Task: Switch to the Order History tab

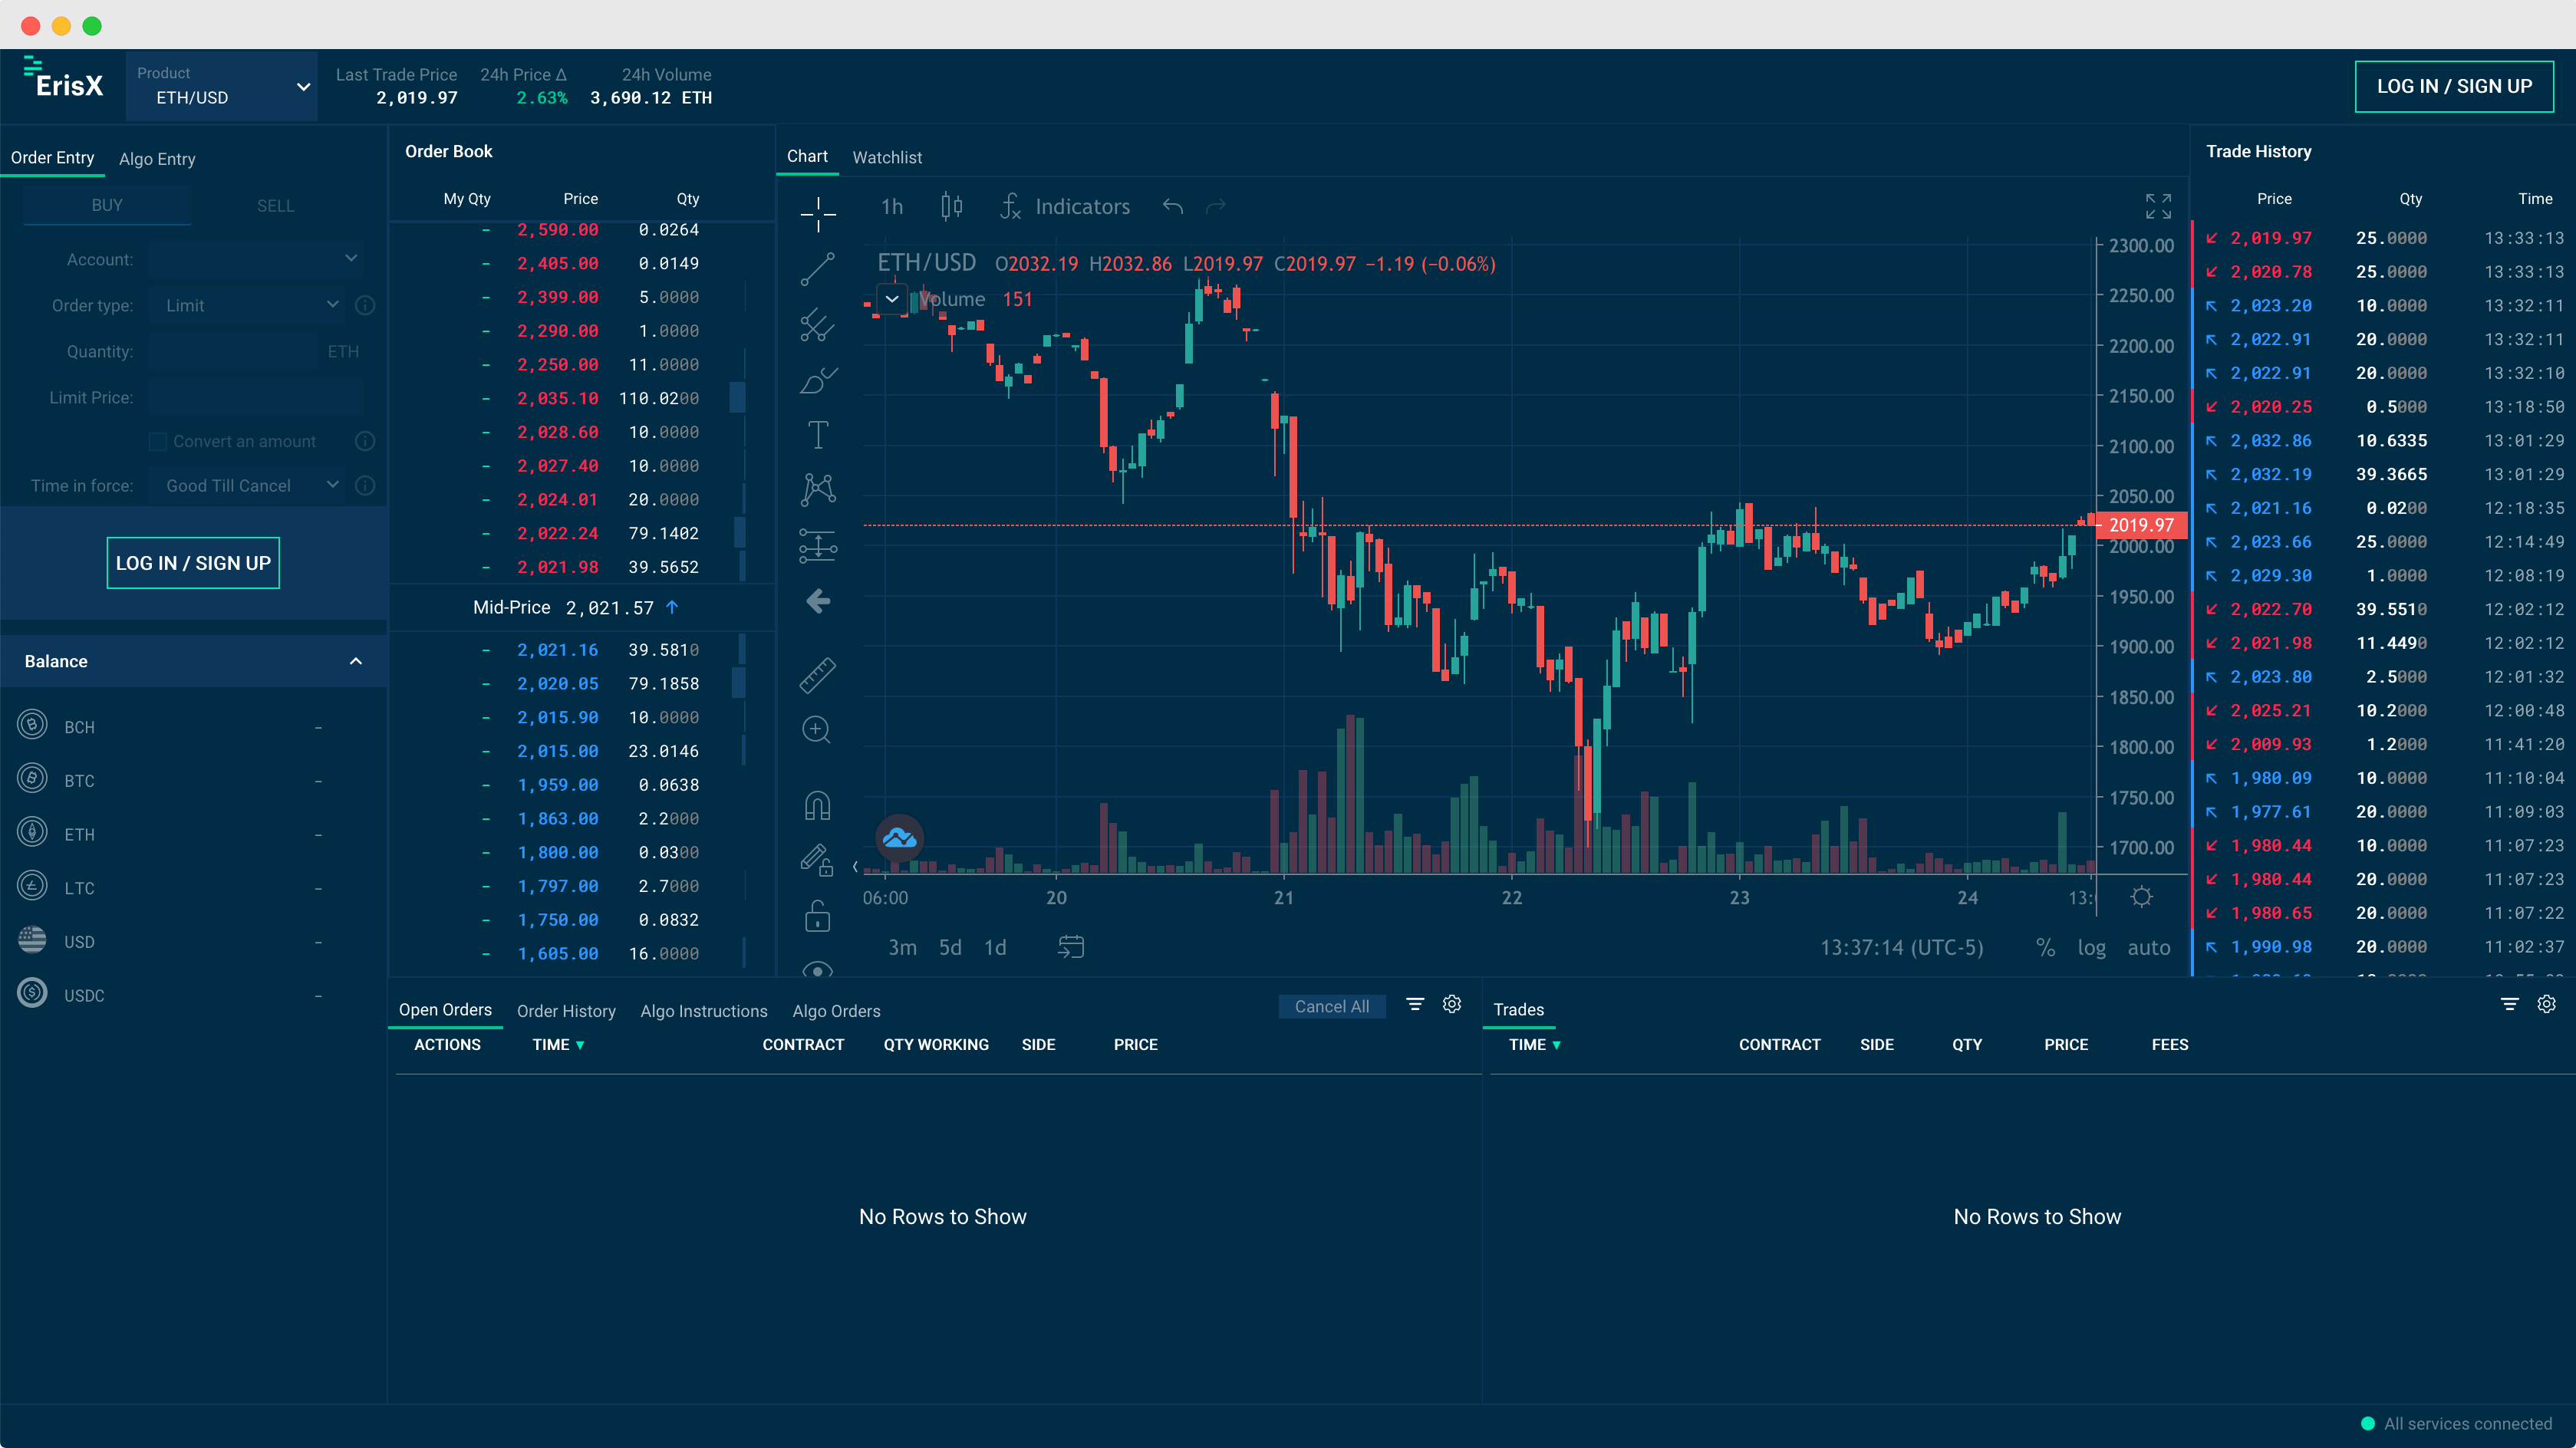Action: [565, 1009]
